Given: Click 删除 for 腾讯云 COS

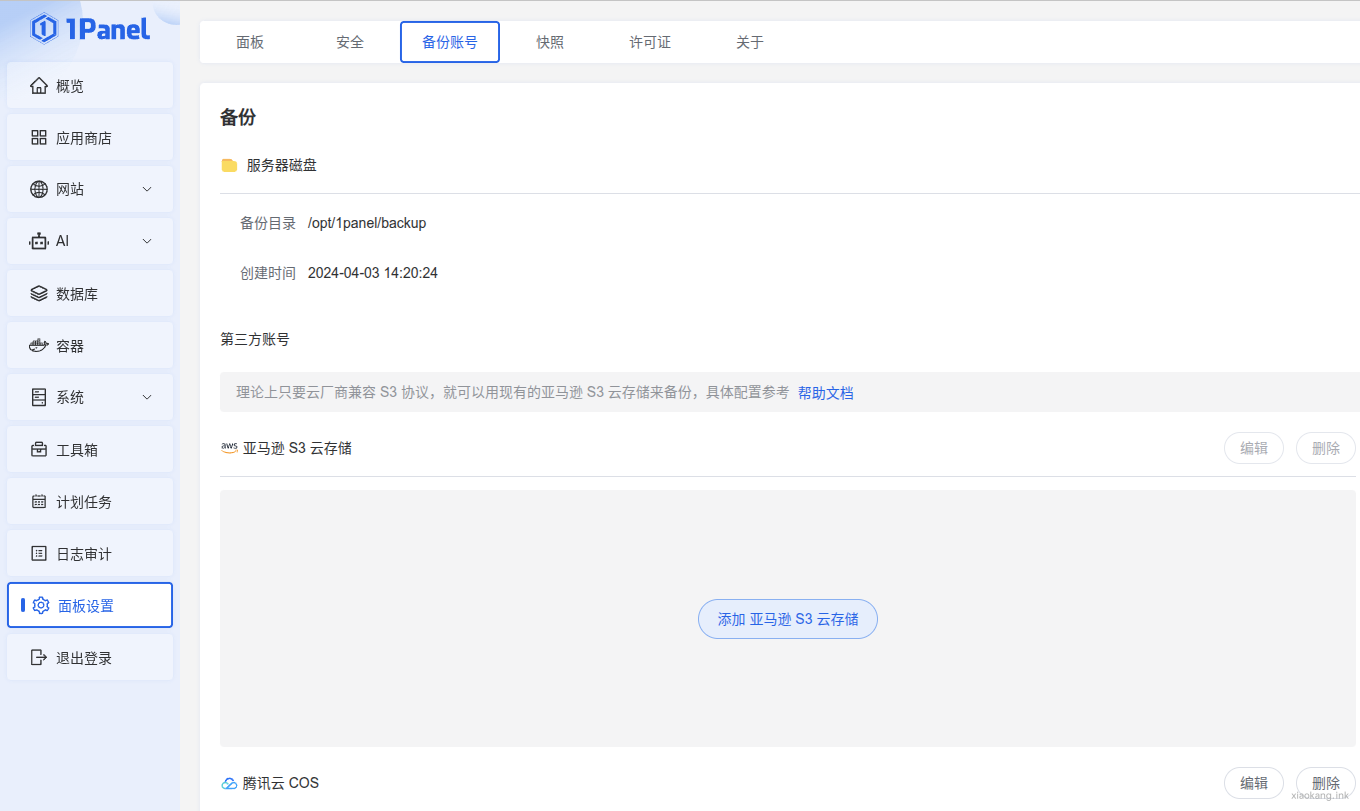Looking at the screenshot, I should [1326, 783].
